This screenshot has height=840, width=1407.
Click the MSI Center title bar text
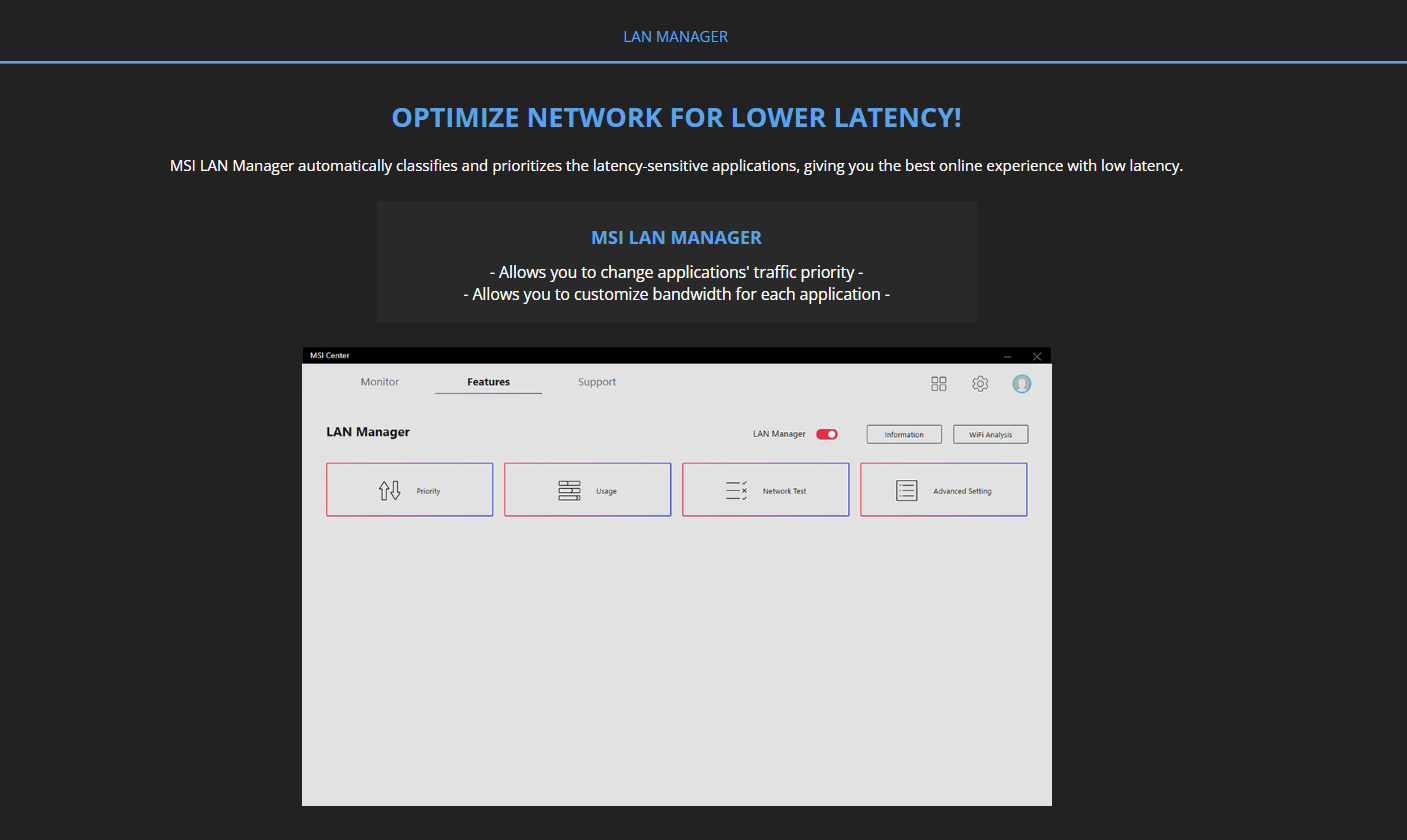tap(330, 356)
